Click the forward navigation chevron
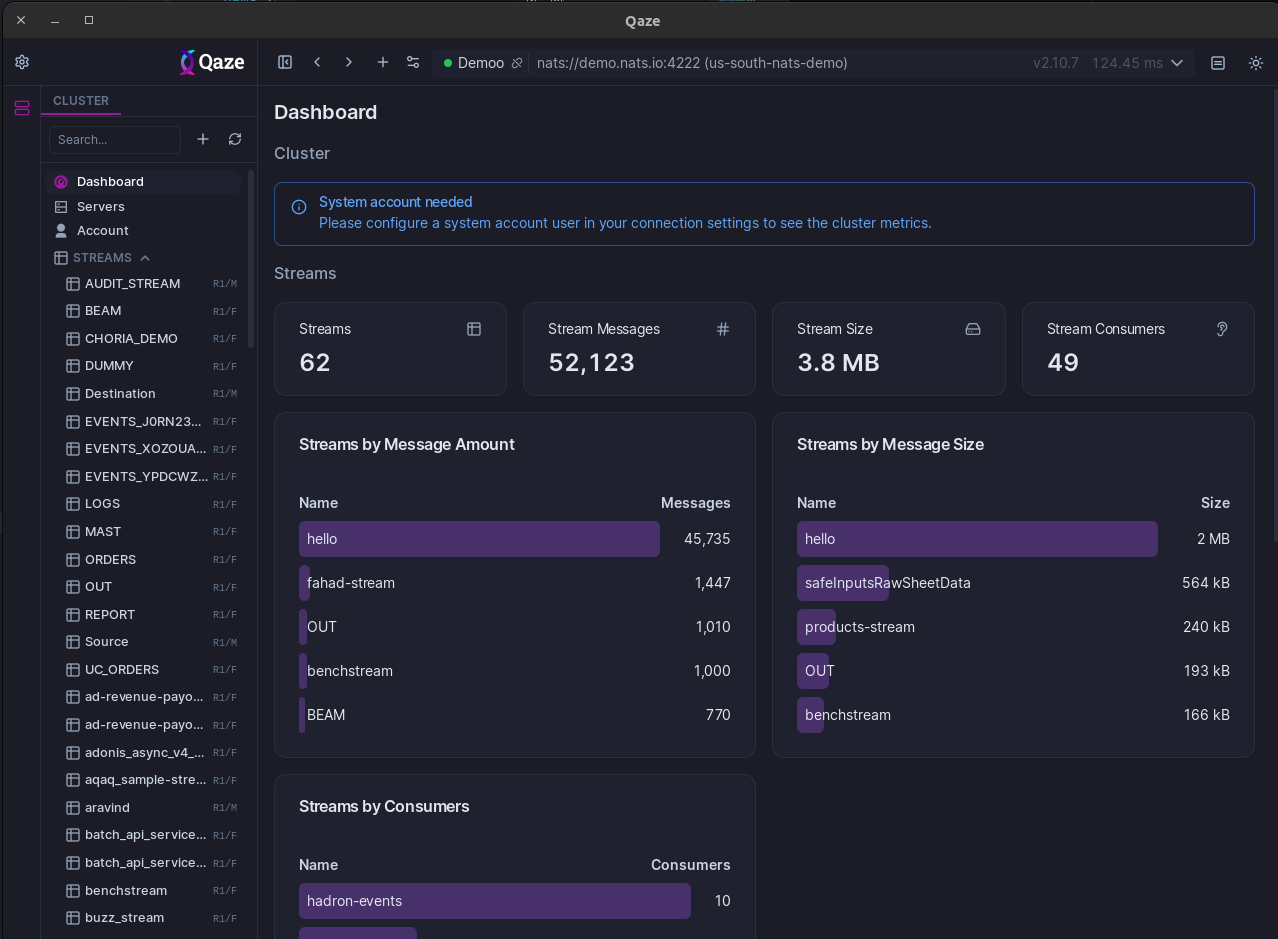Screen dimensions: 1278x939 (348, 62)
